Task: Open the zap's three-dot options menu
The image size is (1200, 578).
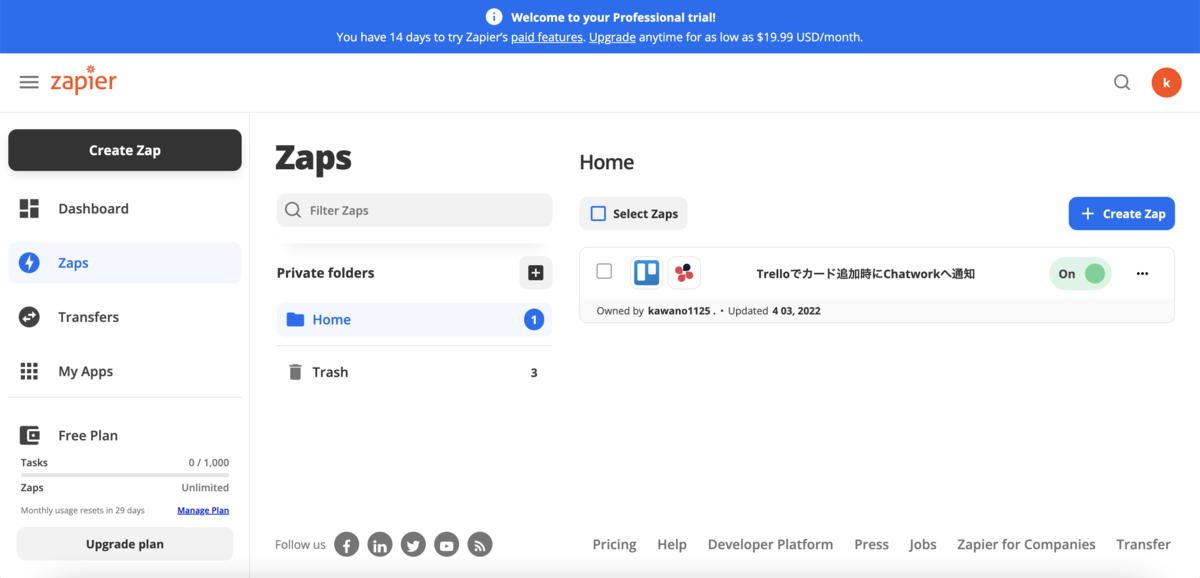Action: point(1142,272)
